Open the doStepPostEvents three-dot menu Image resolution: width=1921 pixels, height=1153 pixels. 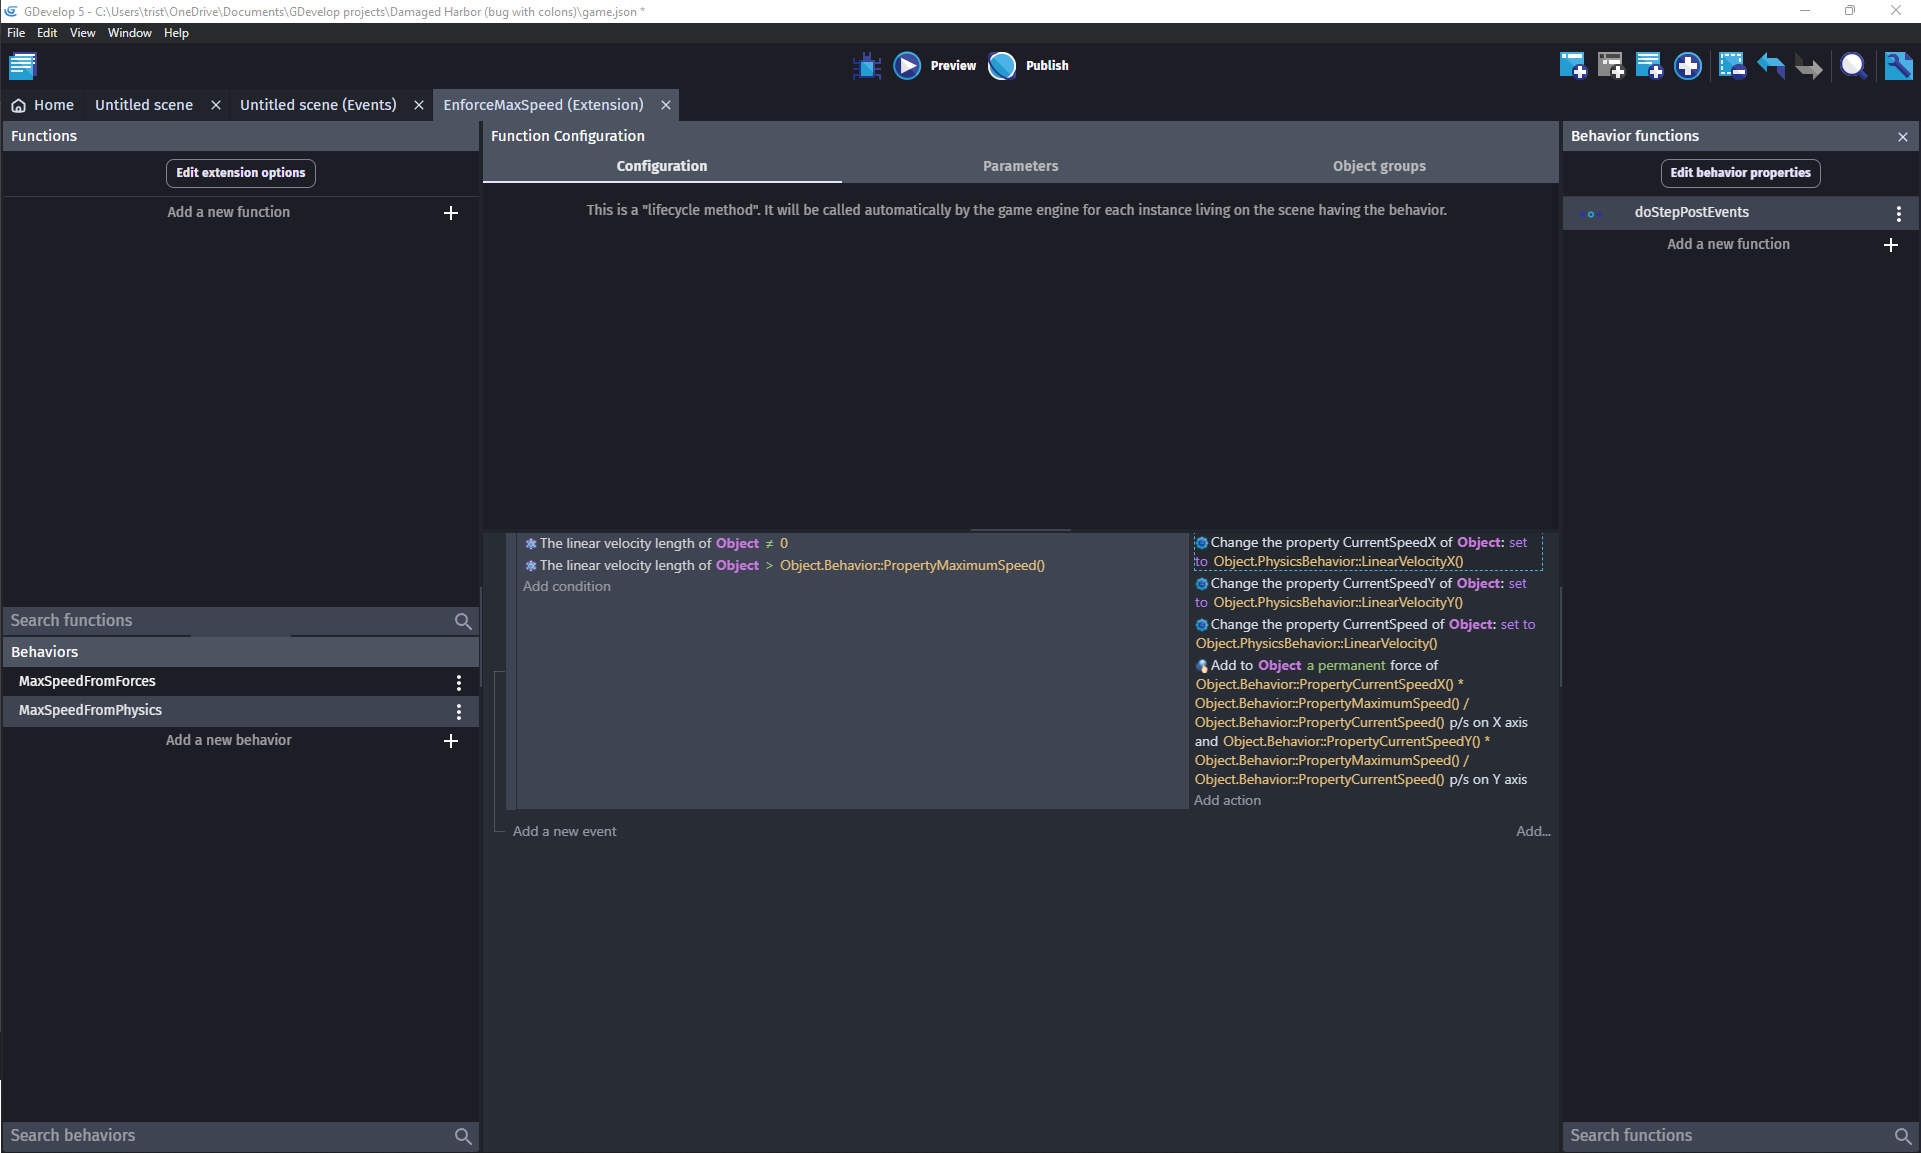(x=1898, y=213)
